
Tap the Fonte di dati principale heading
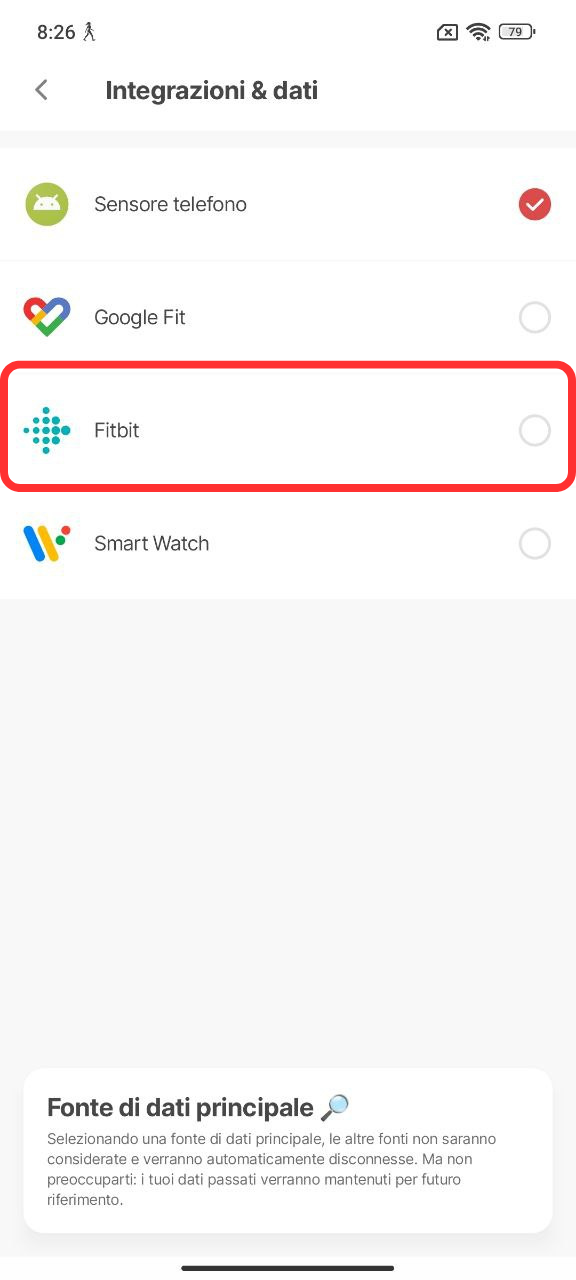pos(181,1107)
